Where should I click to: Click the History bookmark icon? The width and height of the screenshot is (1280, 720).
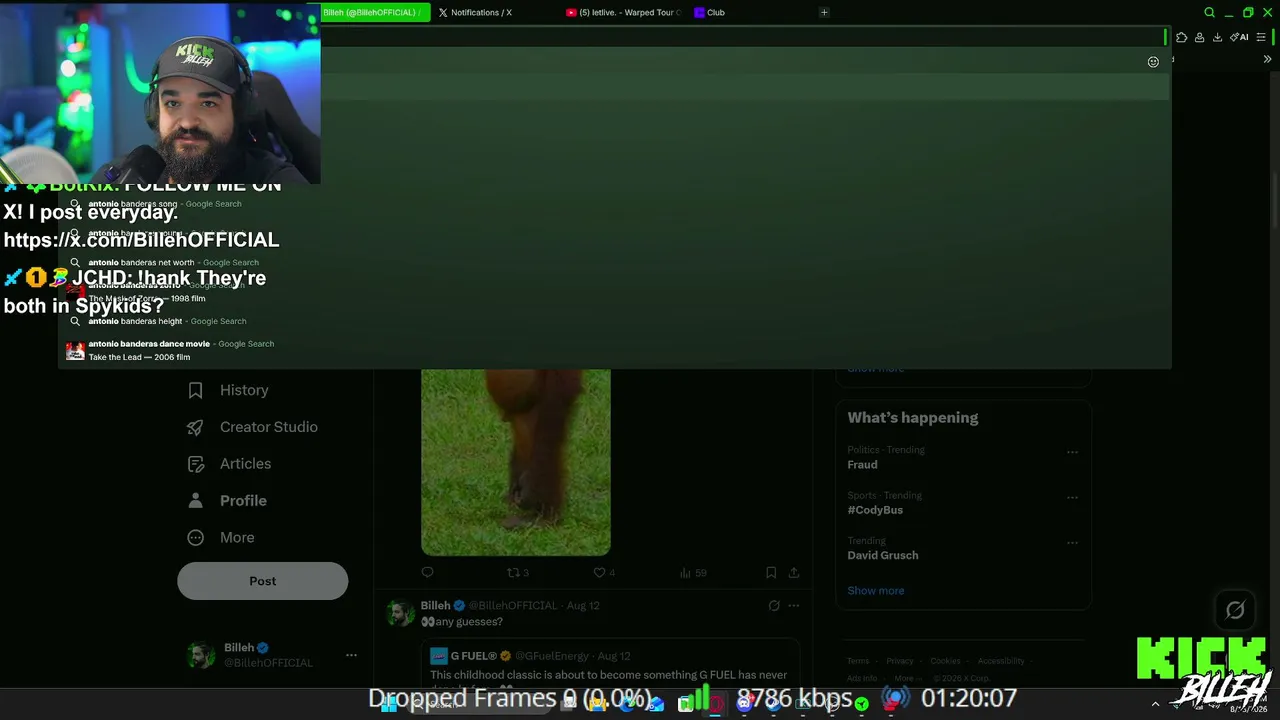click(196, 390)
